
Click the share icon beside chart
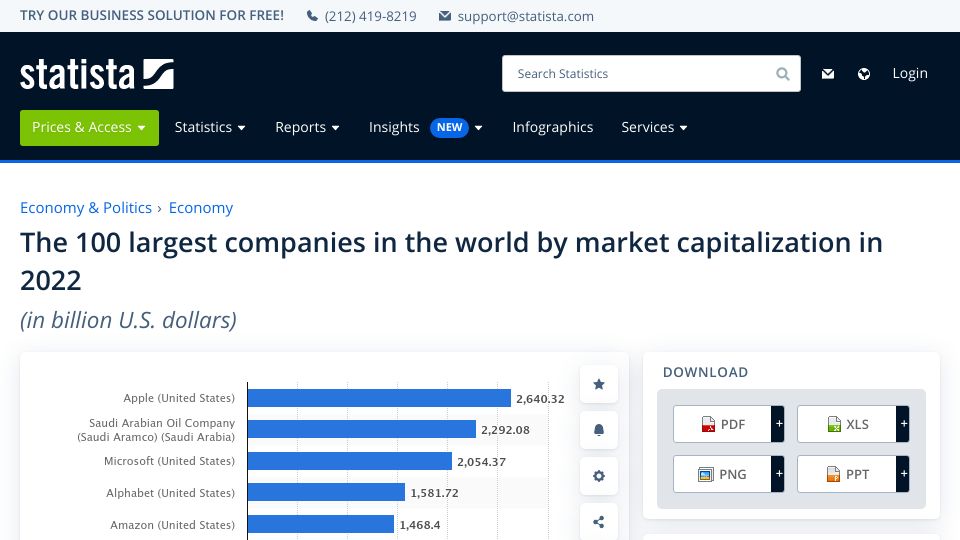point(599,522)
